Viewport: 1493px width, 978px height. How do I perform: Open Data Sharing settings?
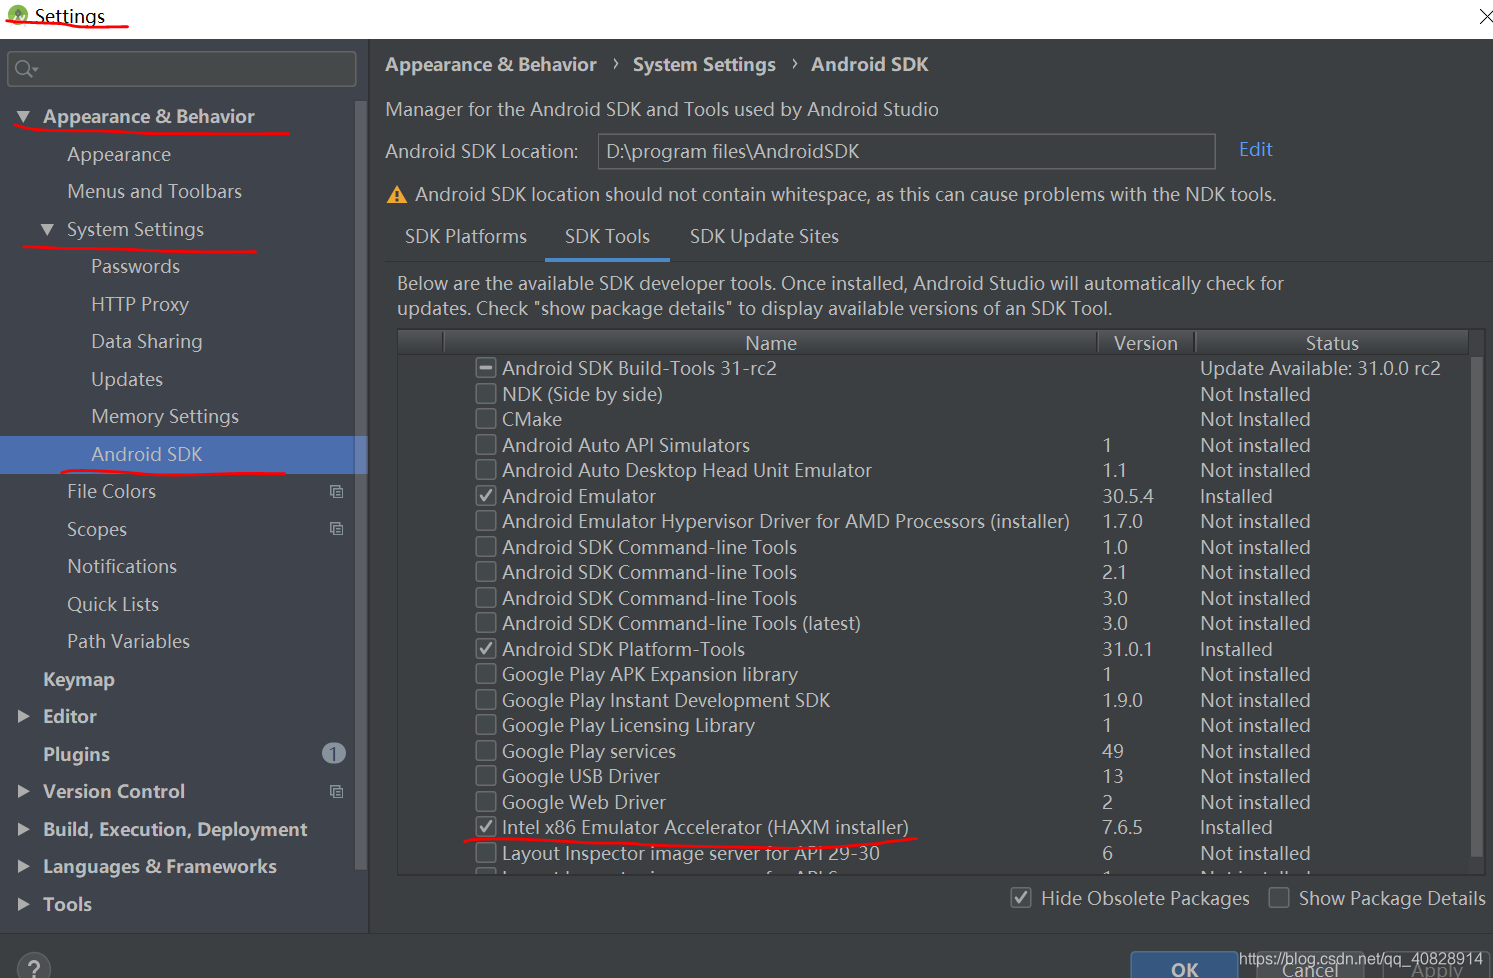click(146, 342)
